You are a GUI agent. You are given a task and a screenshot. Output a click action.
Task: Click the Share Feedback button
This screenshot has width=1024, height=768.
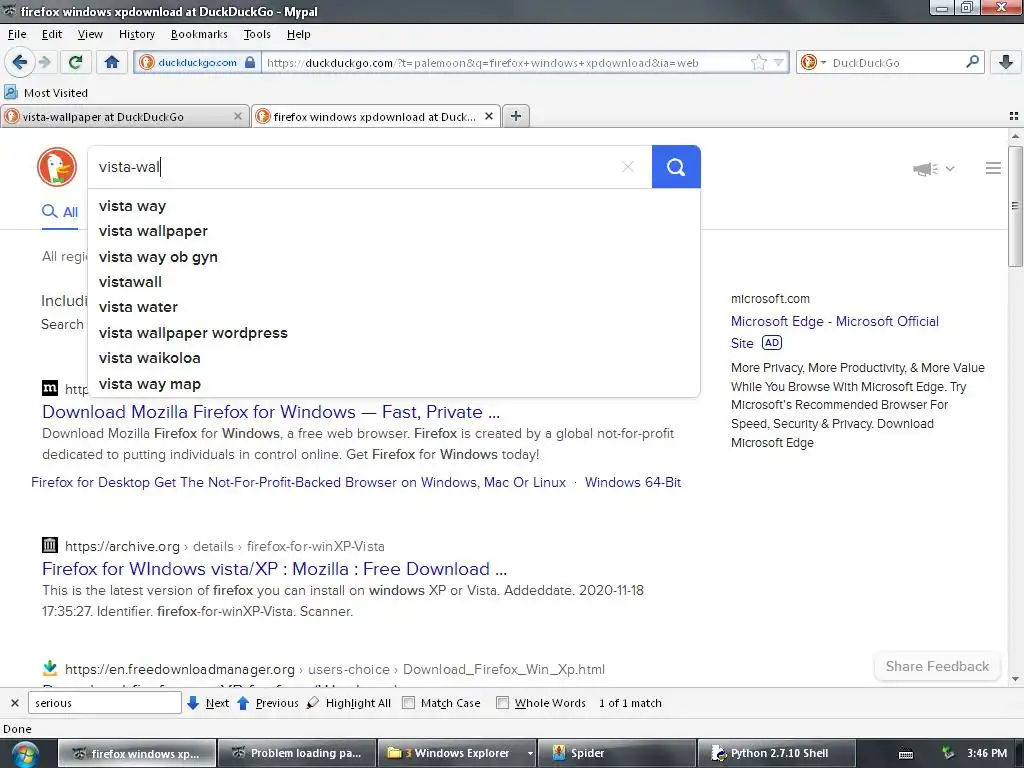[x=937, y=666]
